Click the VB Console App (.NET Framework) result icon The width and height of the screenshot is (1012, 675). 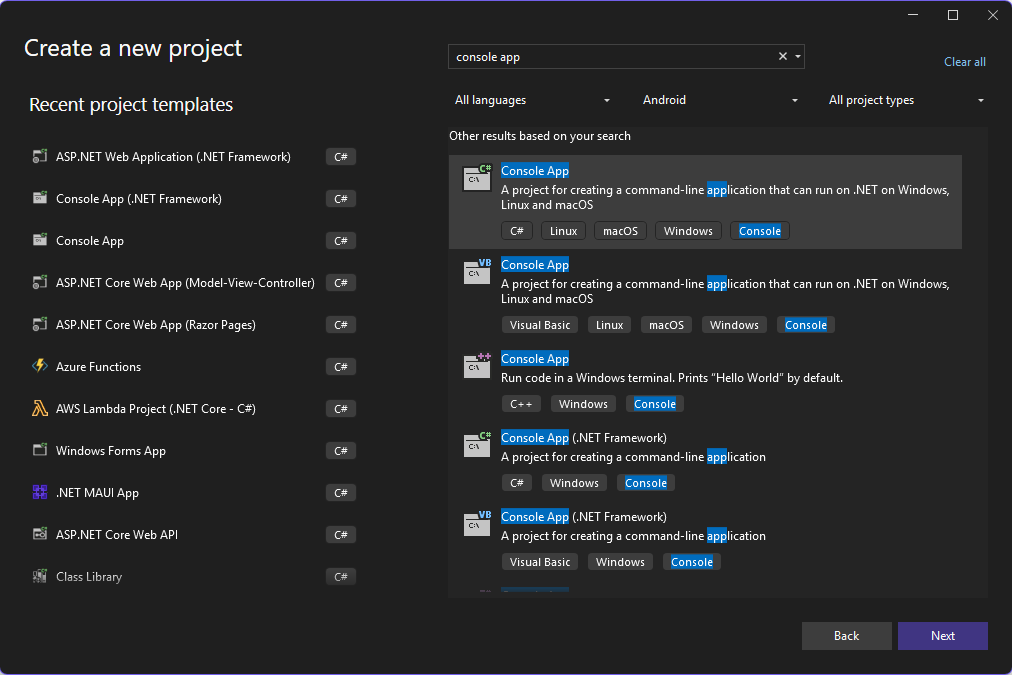(477, 523)
